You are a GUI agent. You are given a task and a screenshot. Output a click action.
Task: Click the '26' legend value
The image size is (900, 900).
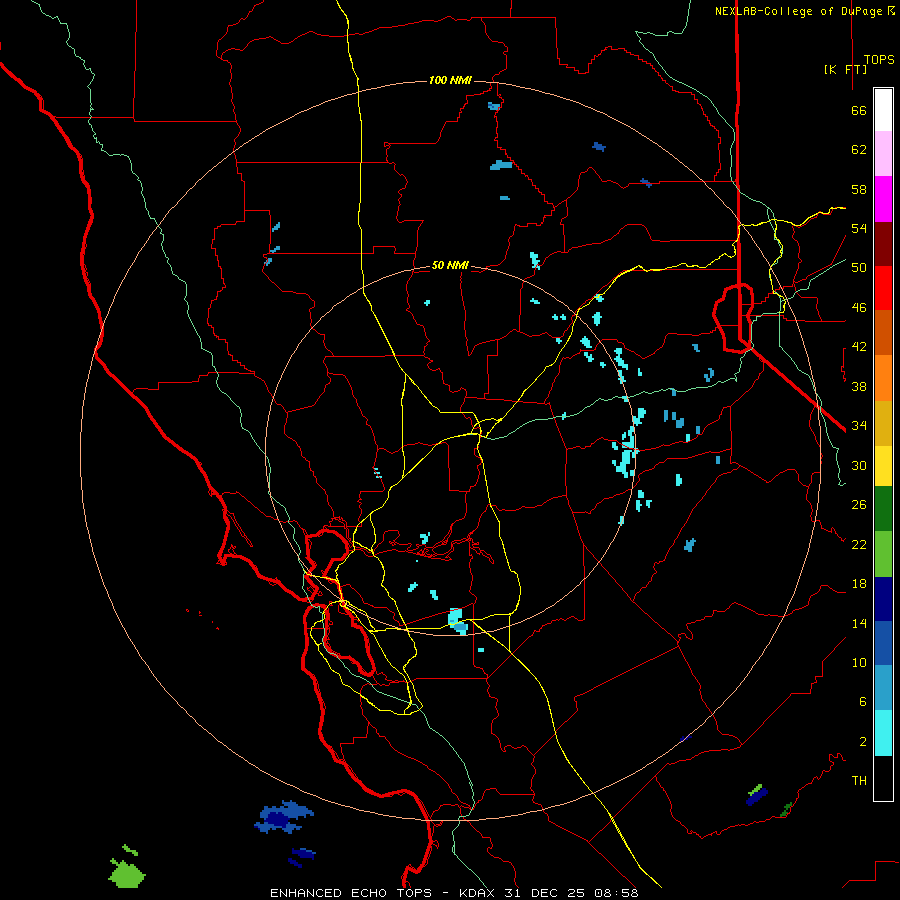coord(859,505)
